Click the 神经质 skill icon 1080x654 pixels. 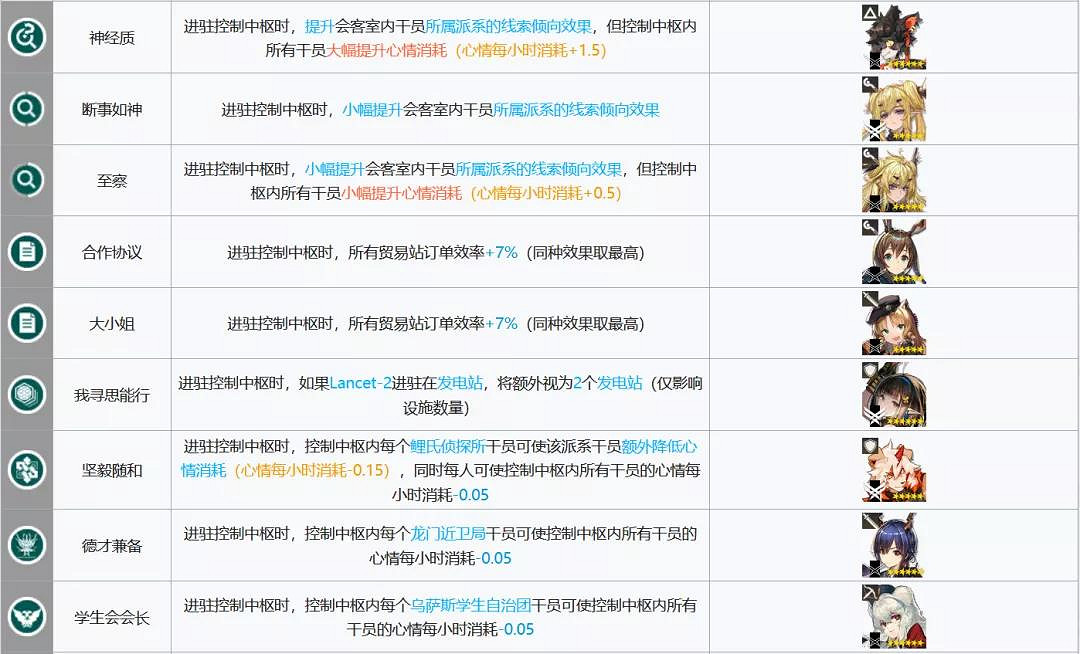point(26,37)
